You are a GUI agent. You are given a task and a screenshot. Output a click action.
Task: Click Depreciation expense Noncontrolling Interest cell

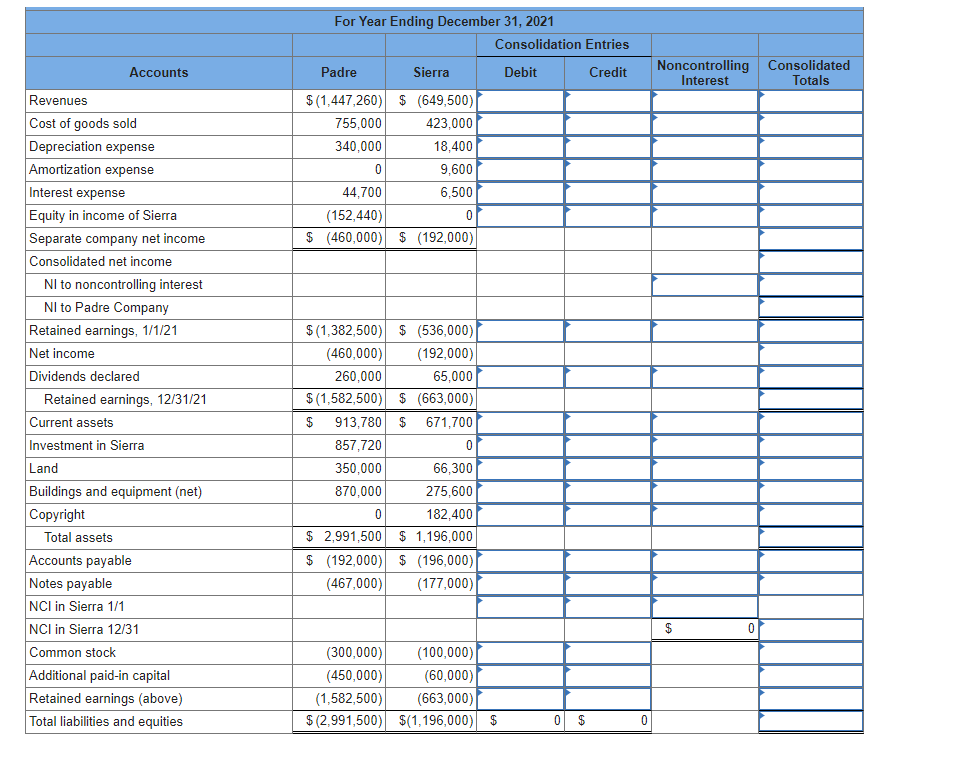(x=705, y=147)
